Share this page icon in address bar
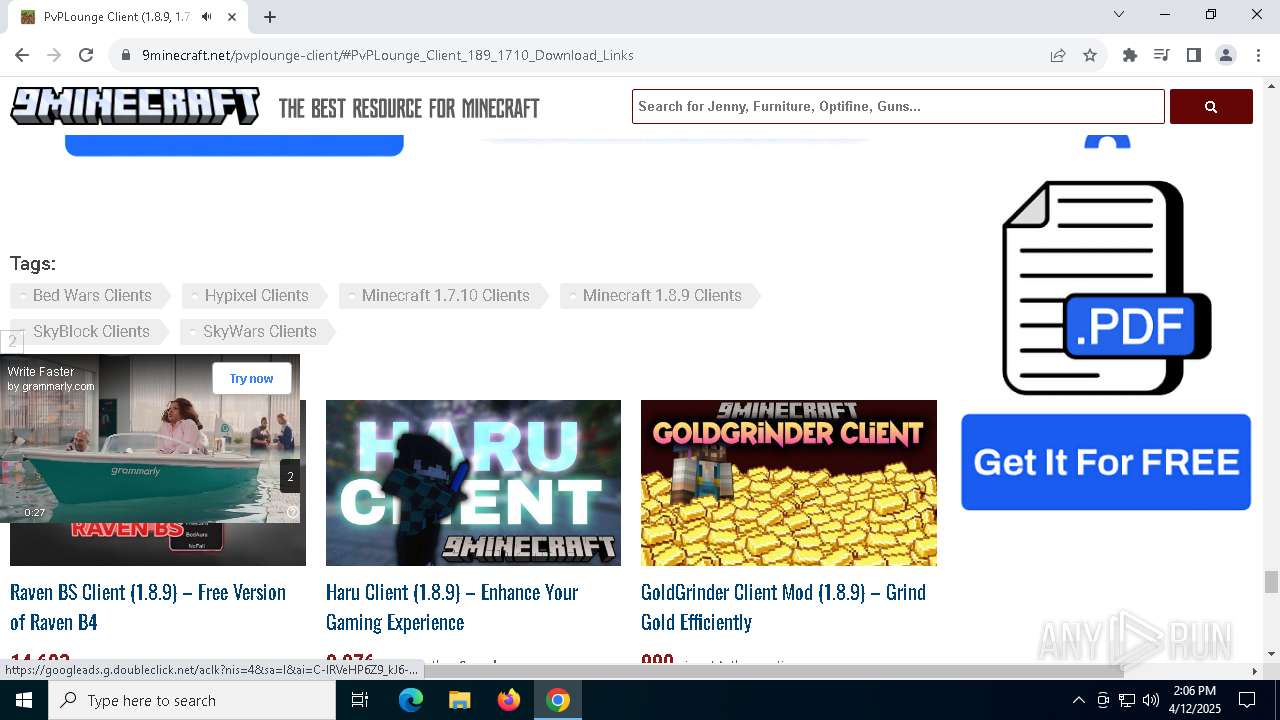 1058,55
